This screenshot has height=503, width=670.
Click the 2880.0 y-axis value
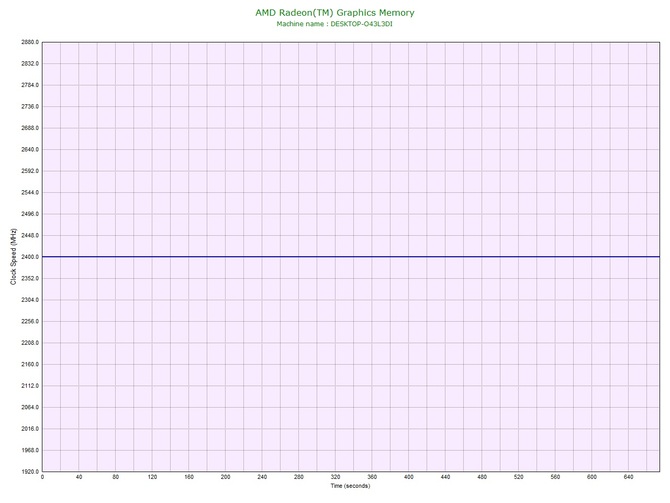point(30,42)
